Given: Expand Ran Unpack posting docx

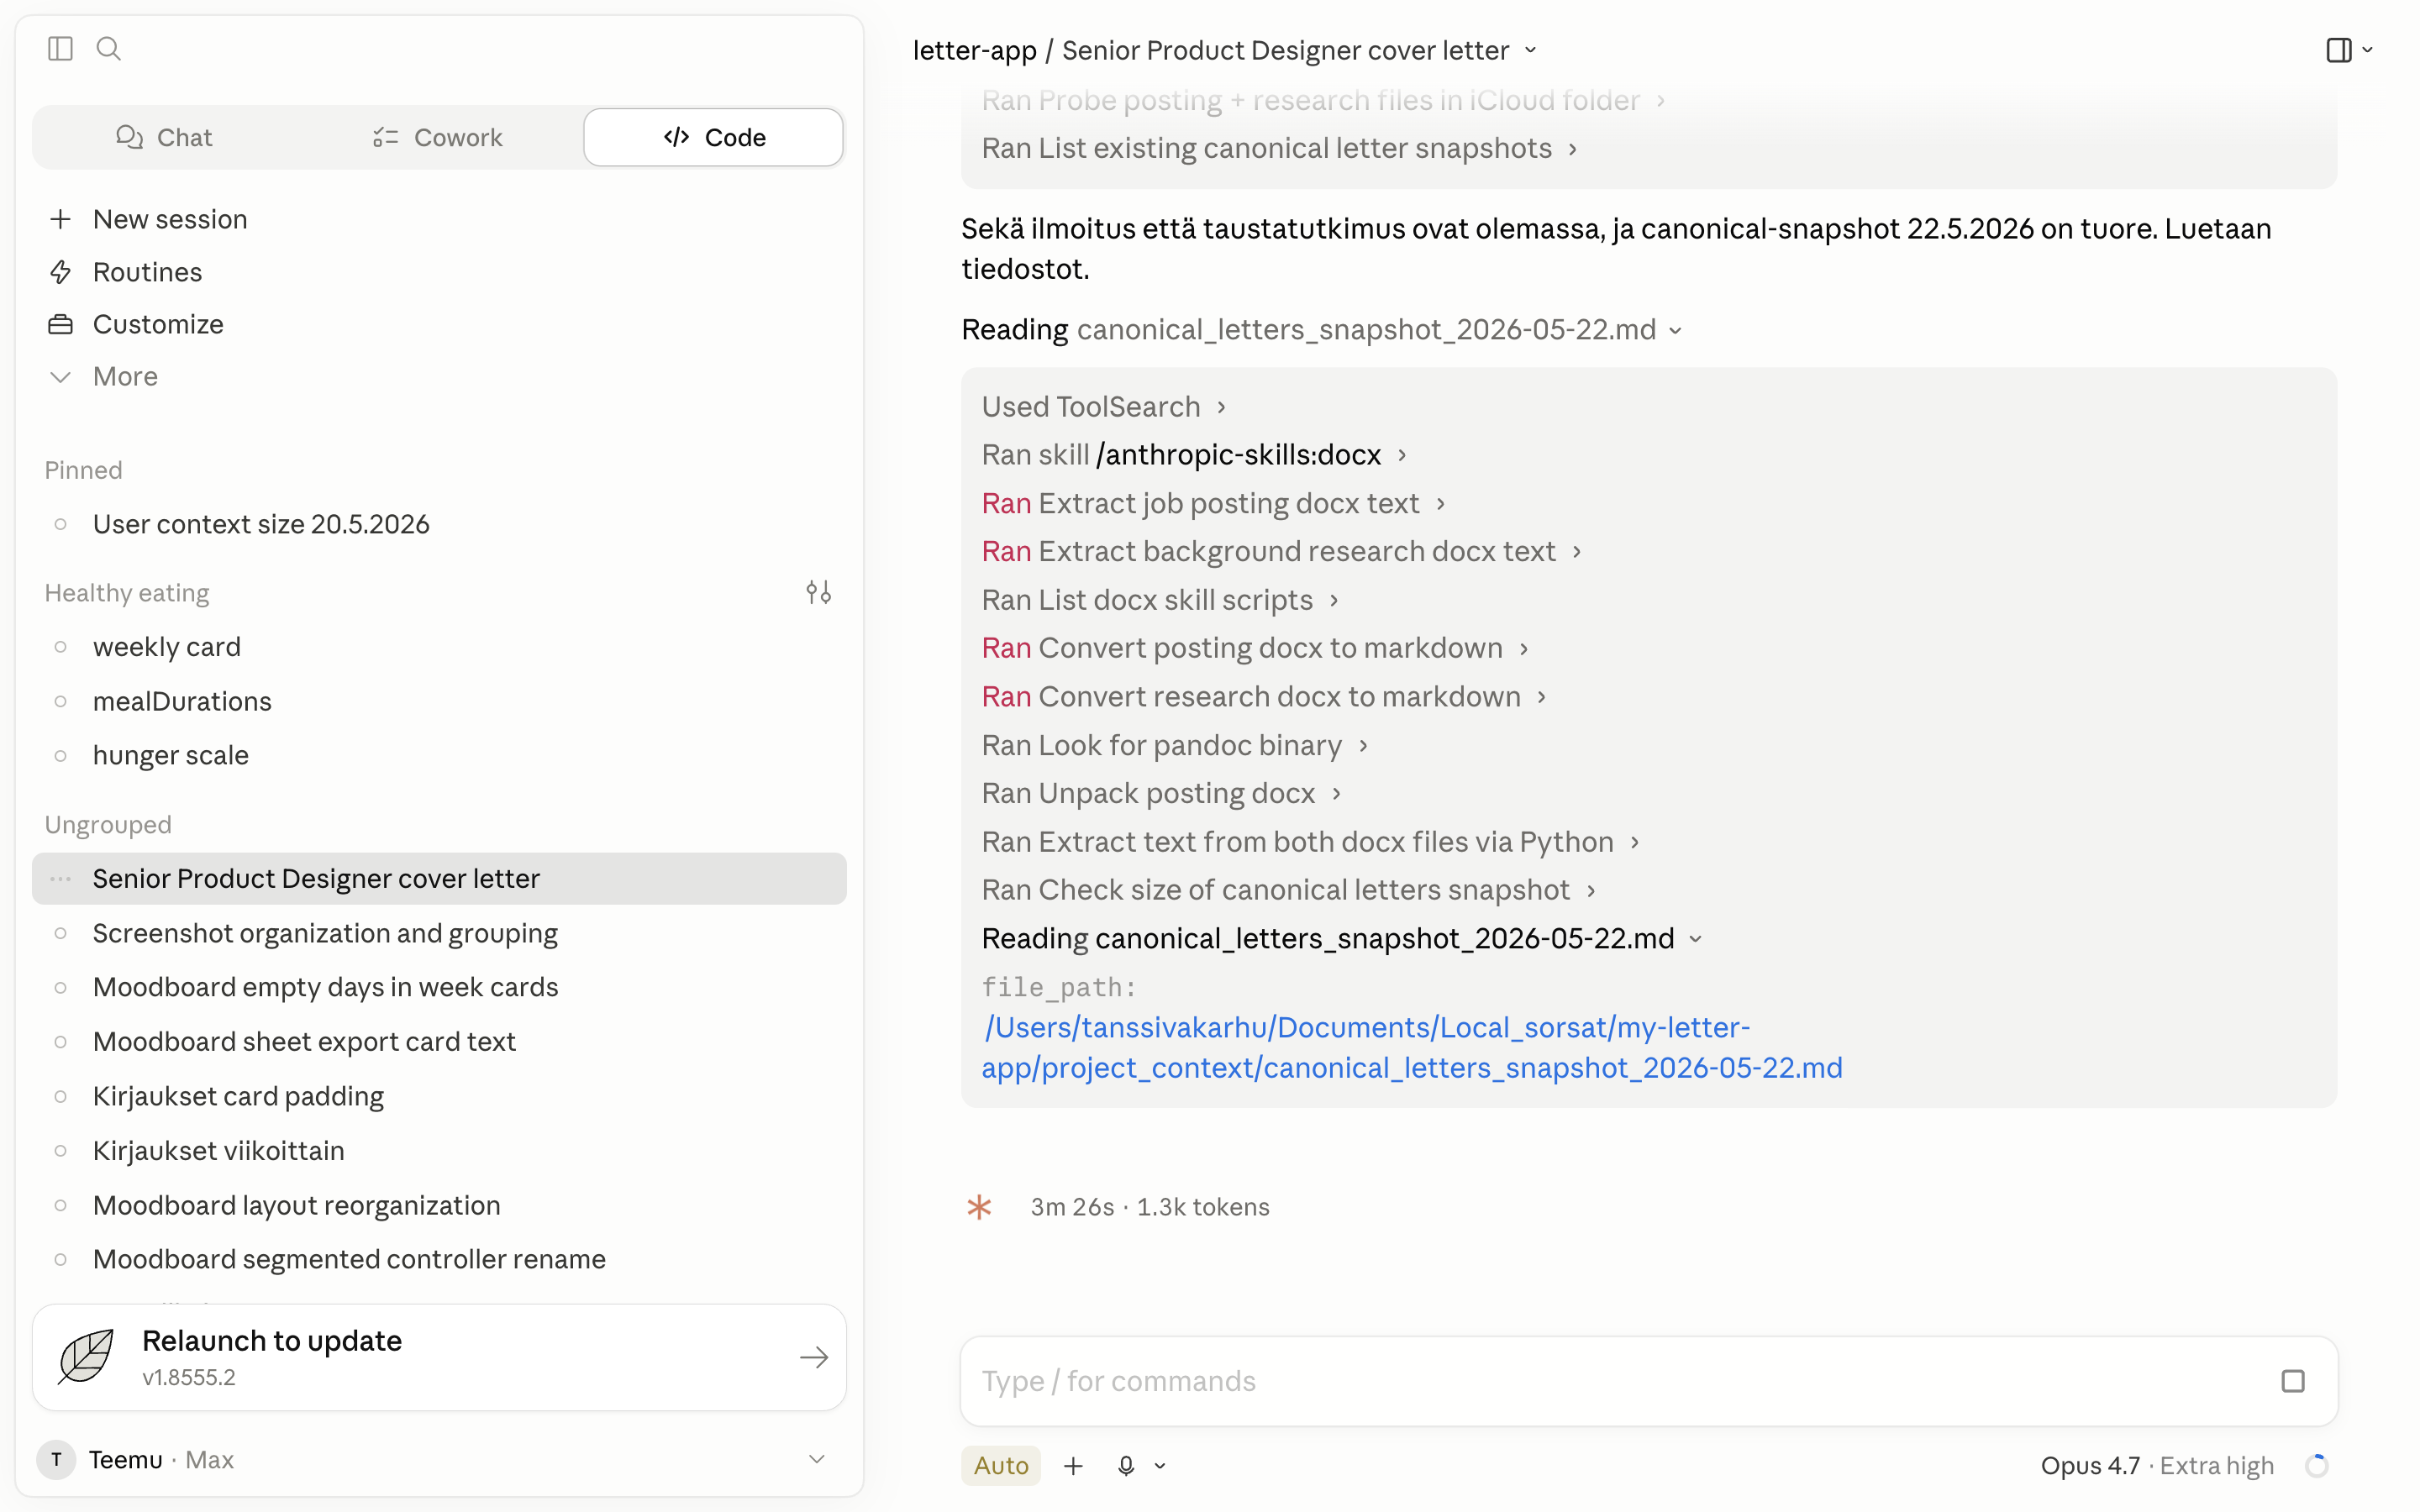Looking at the screenshot, I should [1161, 793].
